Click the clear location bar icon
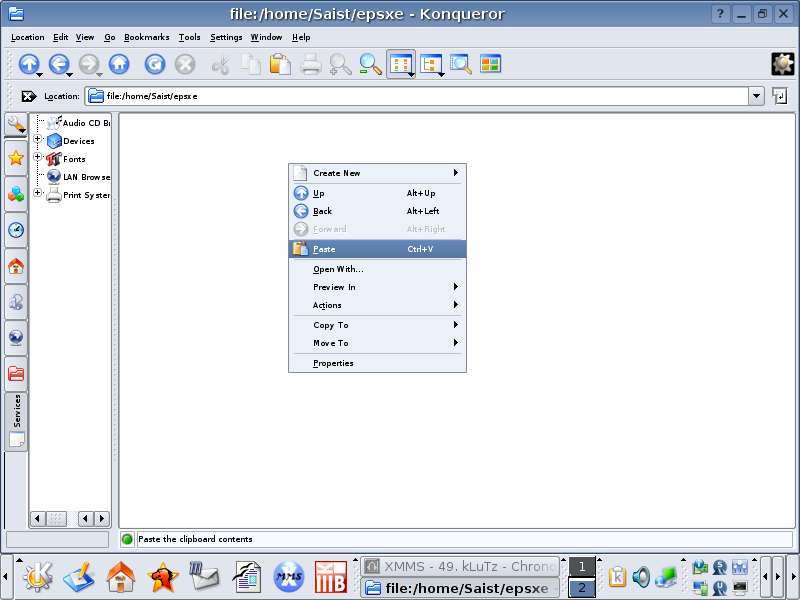This screenshot has width=800, height=600. [x=29, y=96]
